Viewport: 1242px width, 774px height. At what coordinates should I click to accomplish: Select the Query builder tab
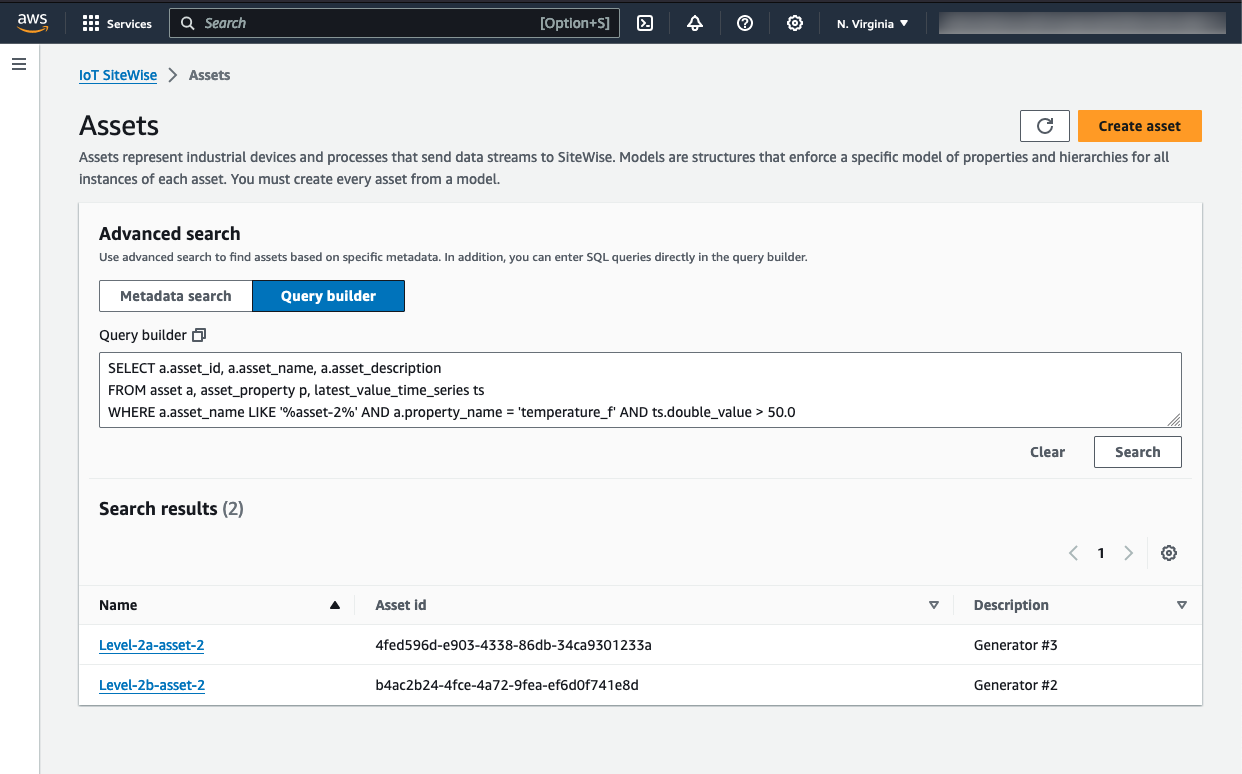[x=328, y=296]
